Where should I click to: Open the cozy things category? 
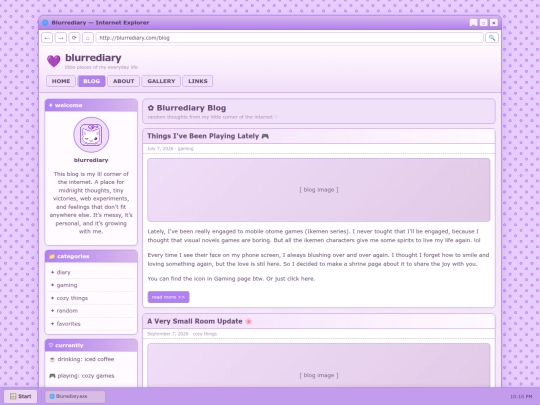[72, 298]
